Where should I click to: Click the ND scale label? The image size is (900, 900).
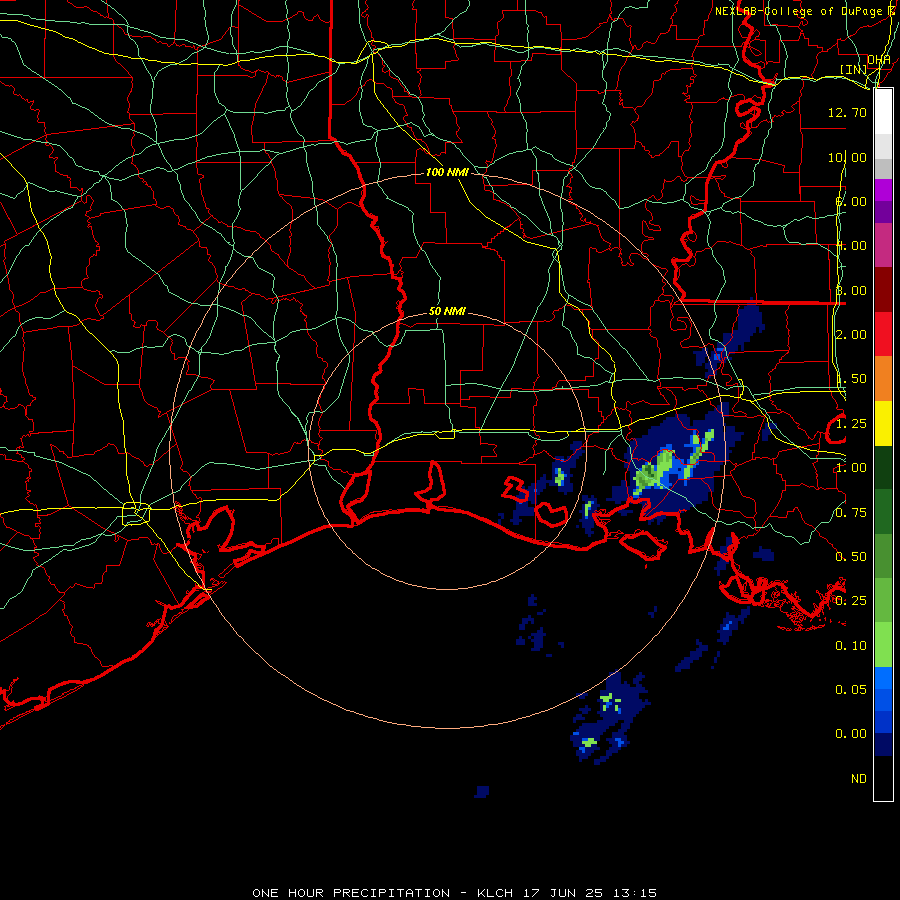coord(859,779)
